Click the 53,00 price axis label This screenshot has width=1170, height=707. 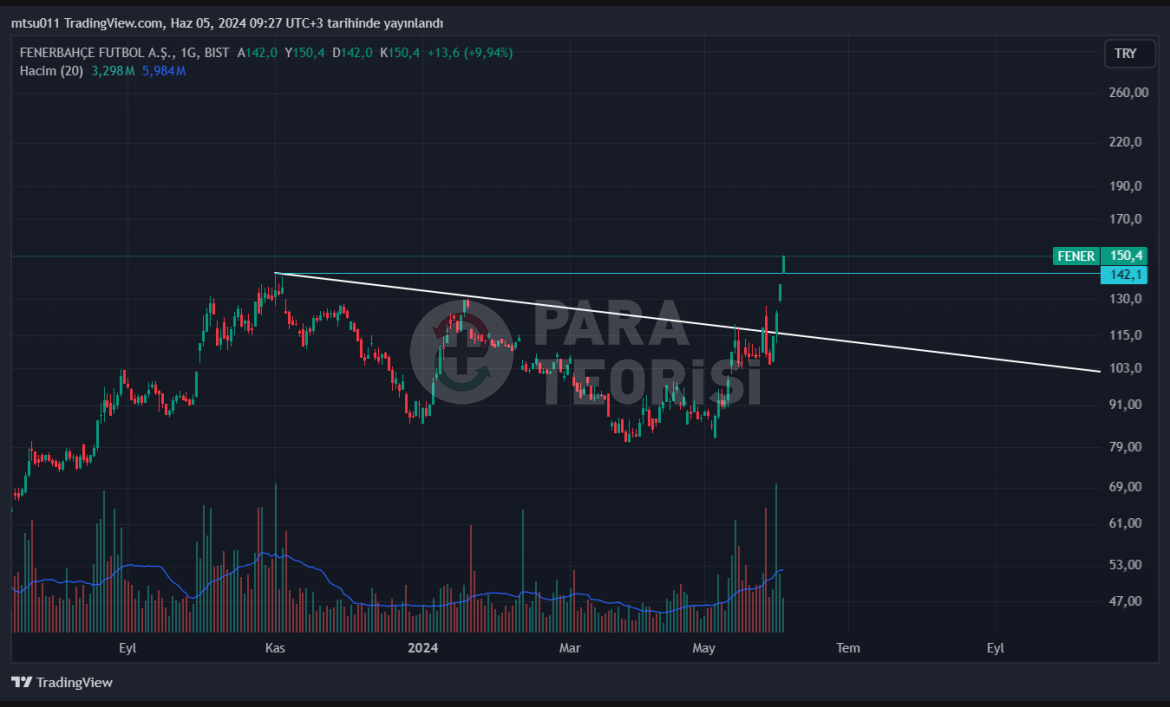1126,565
